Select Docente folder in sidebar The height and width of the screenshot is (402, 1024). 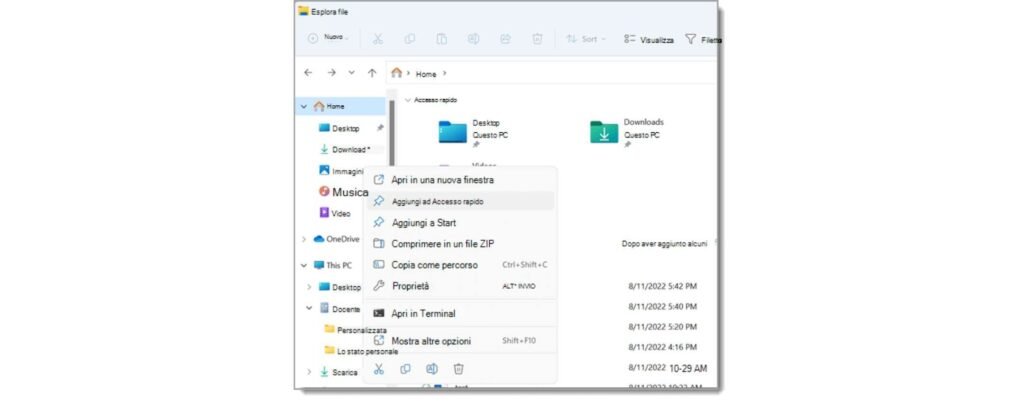point(340,308)
